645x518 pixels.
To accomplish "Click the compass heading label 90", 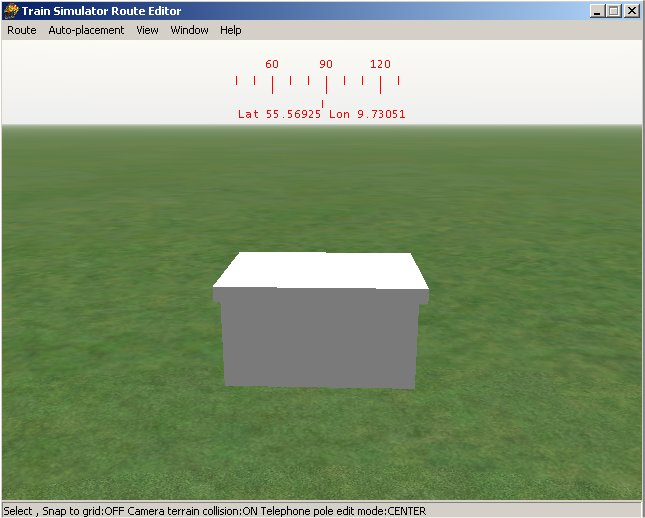I will [326, 64].
